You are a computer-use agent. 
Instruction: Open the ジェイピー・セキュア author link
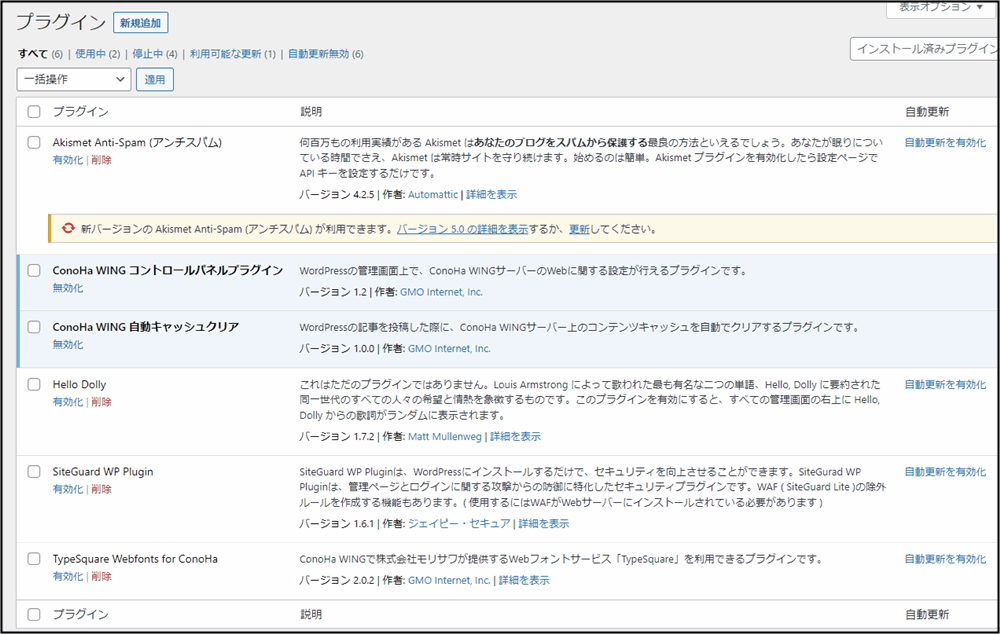point(459,524)
